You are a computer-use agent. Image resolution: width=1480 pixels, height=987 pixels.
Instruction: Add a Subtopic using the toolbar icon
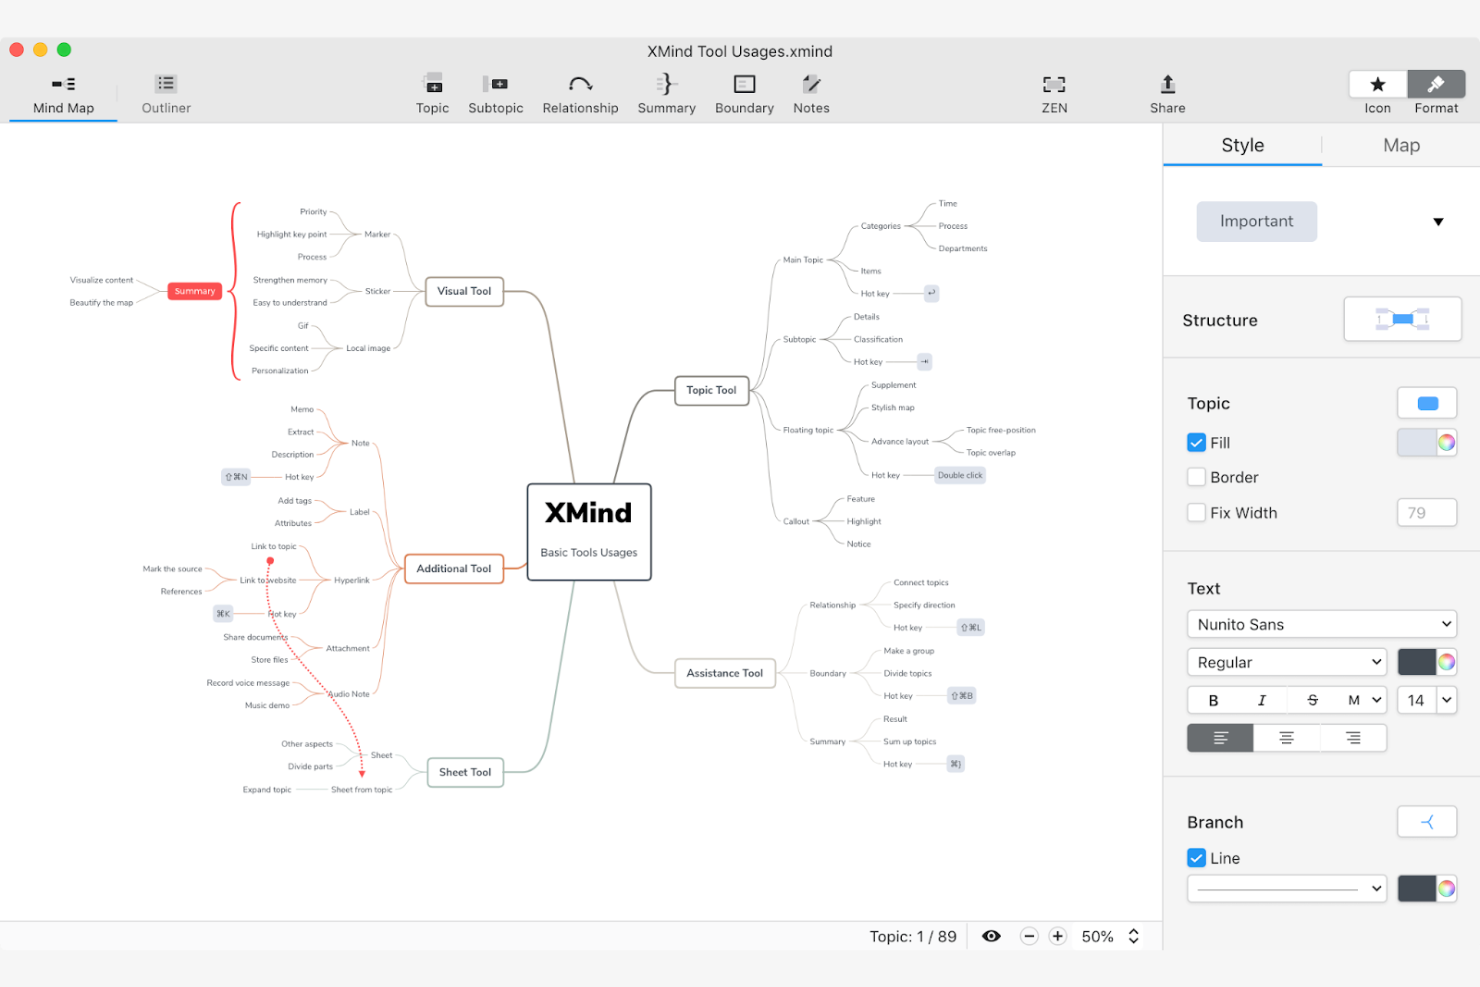click(495, 92)
